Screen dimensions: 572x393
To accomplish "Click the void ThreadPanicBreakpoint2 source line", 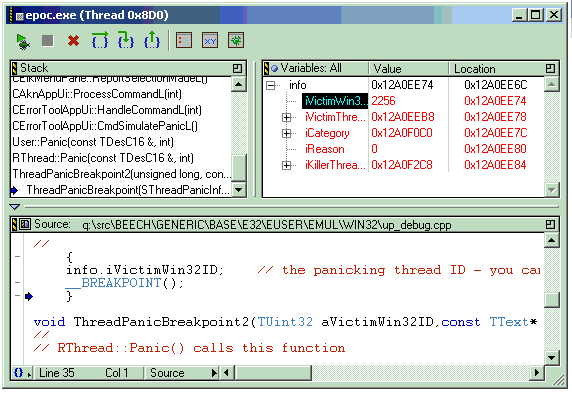I will pos(285,322).
